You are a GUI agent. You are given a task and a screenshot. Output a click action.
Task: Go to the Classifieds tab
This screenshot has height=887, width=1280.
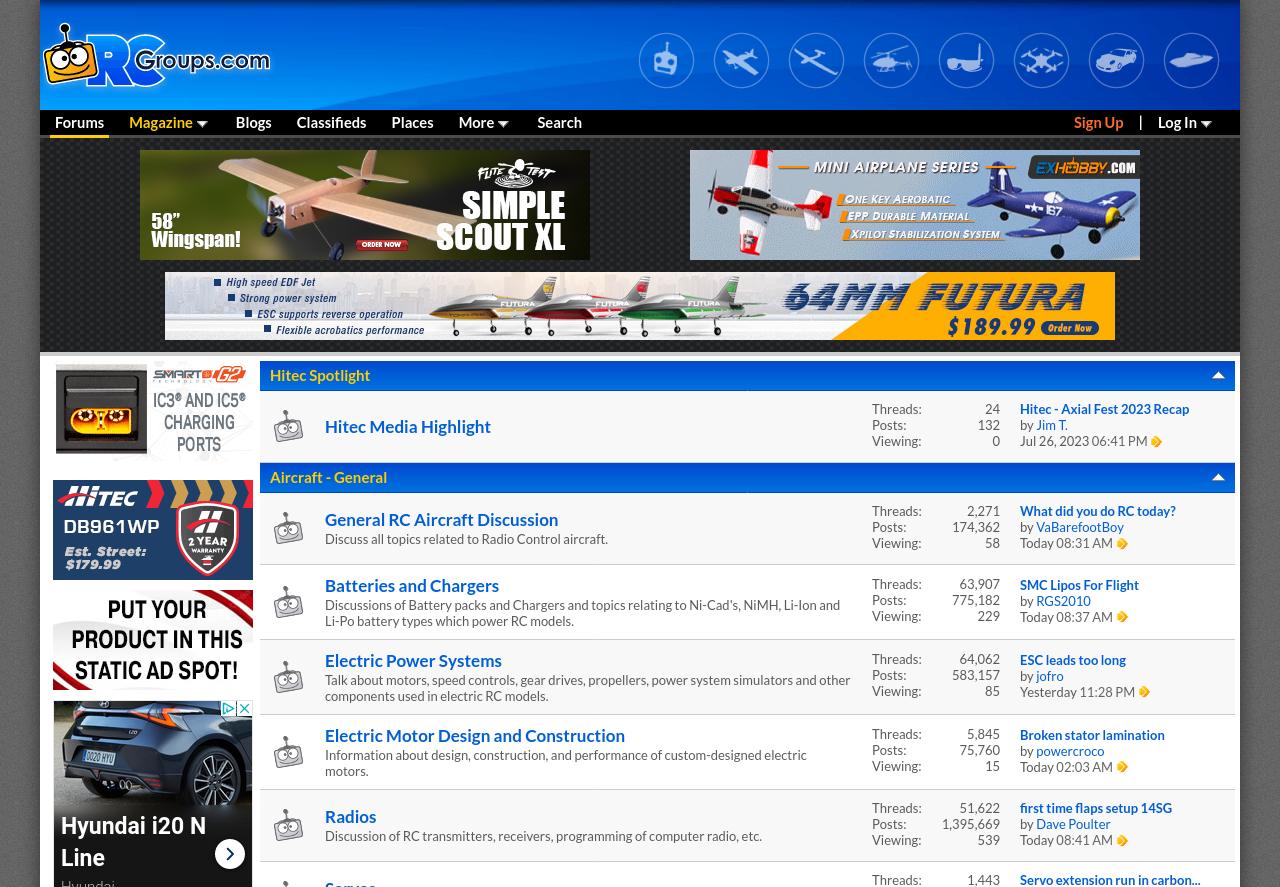click(331, 122)
